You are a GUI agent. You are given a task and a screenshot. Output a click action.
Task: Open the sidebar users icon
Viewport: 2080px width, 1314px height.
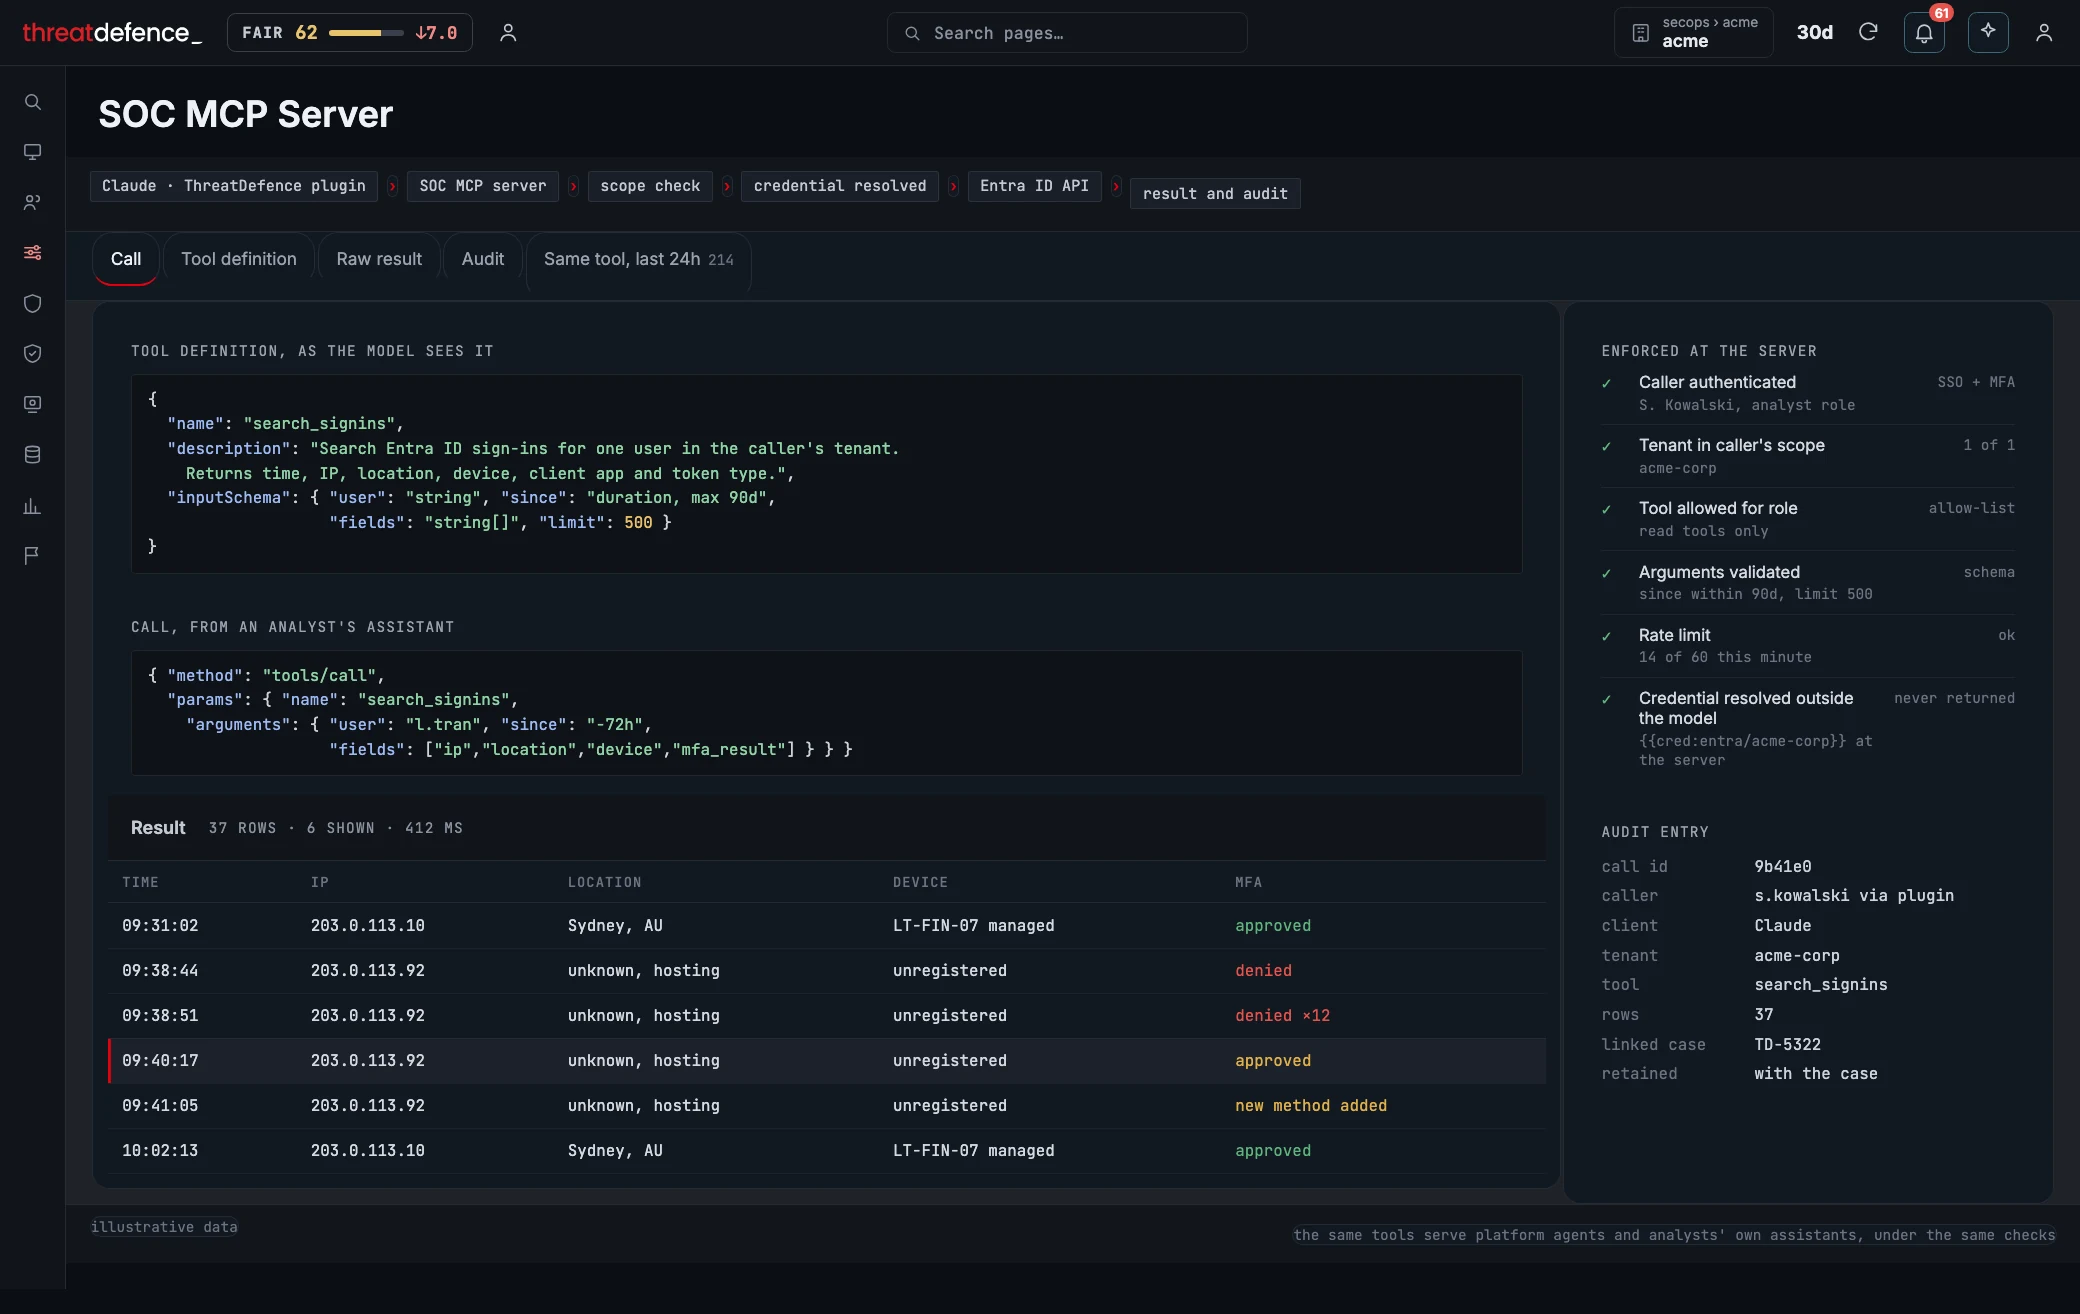coord(32,202)
